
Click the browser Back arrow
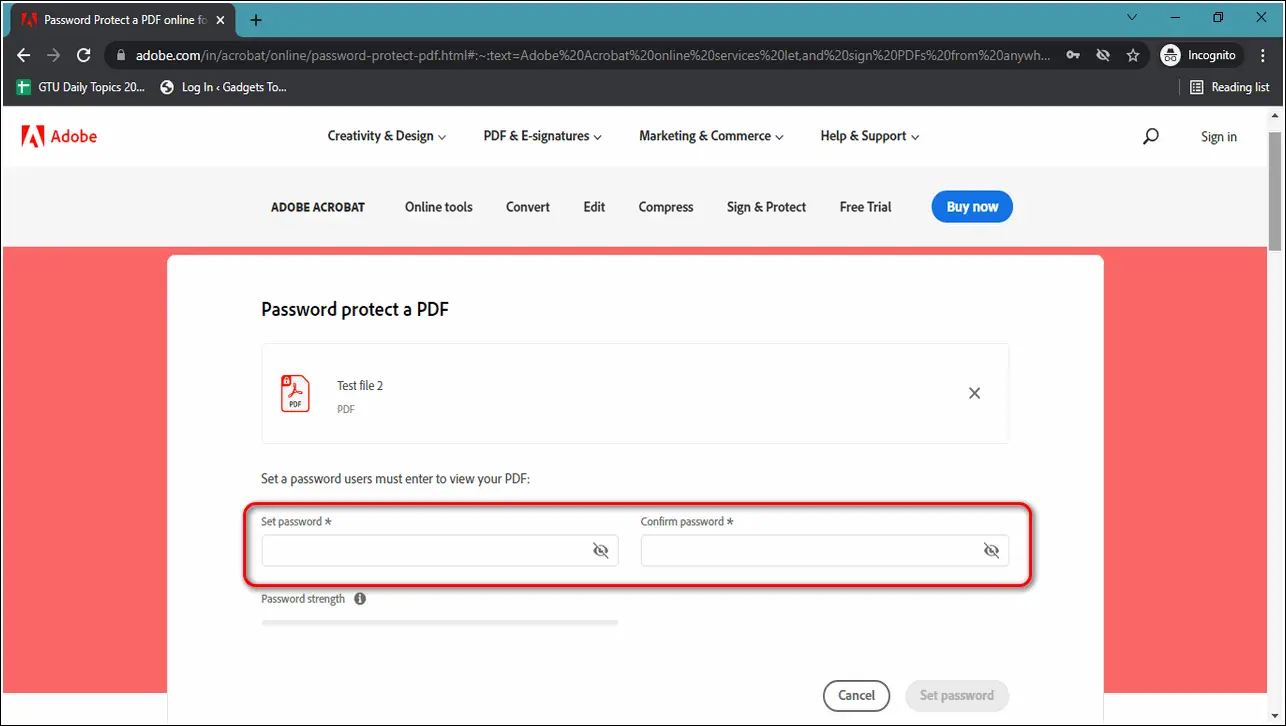(x=24, y=55)
